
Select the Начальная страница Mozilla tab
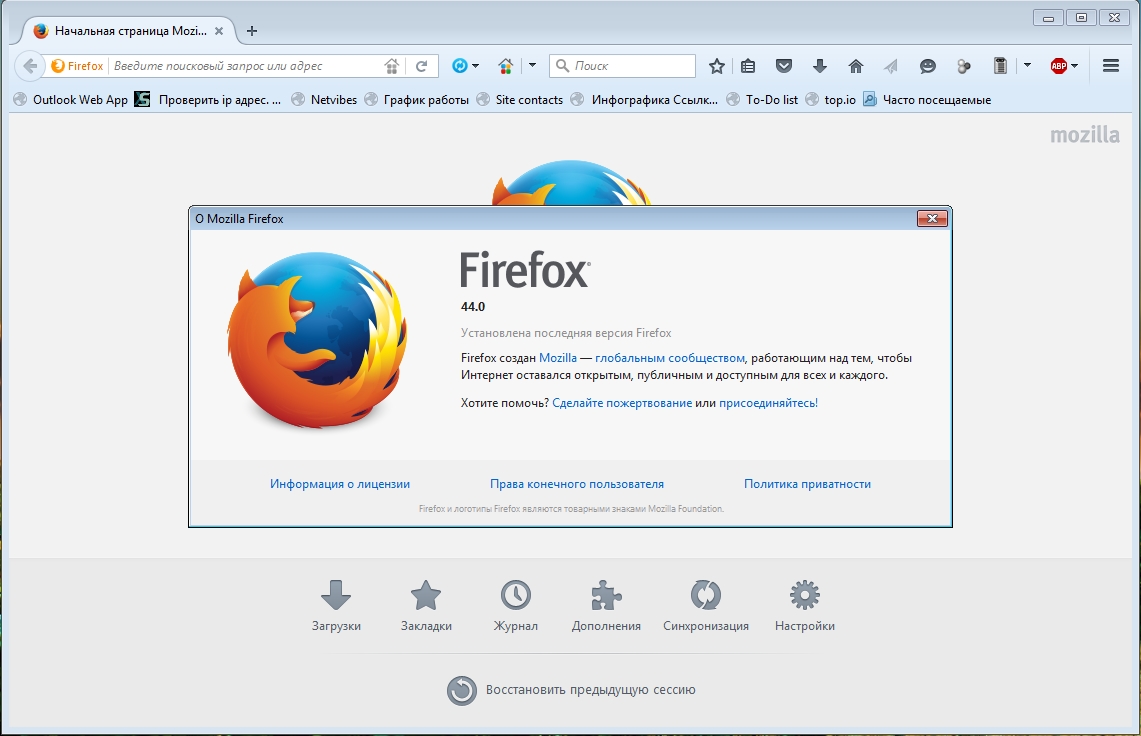(x=128, y=31)
